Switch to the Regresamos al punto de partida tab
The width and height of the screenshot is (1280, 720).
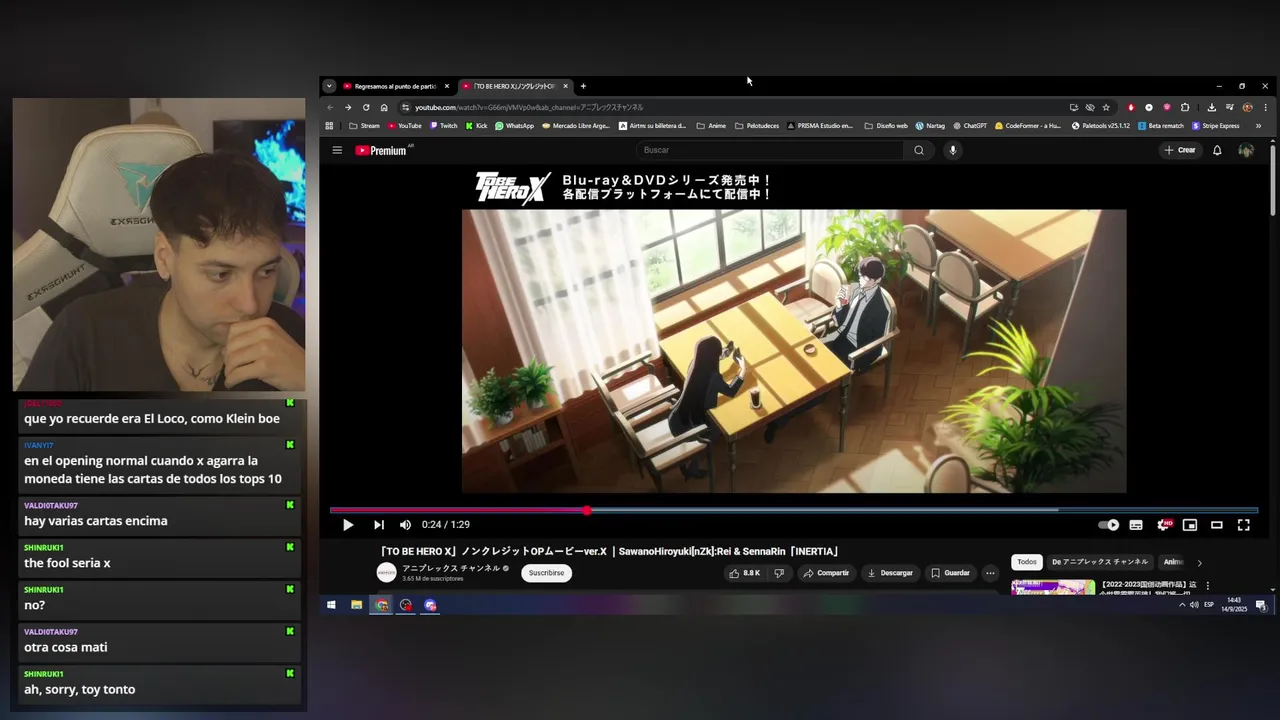[x=395, y=86]
